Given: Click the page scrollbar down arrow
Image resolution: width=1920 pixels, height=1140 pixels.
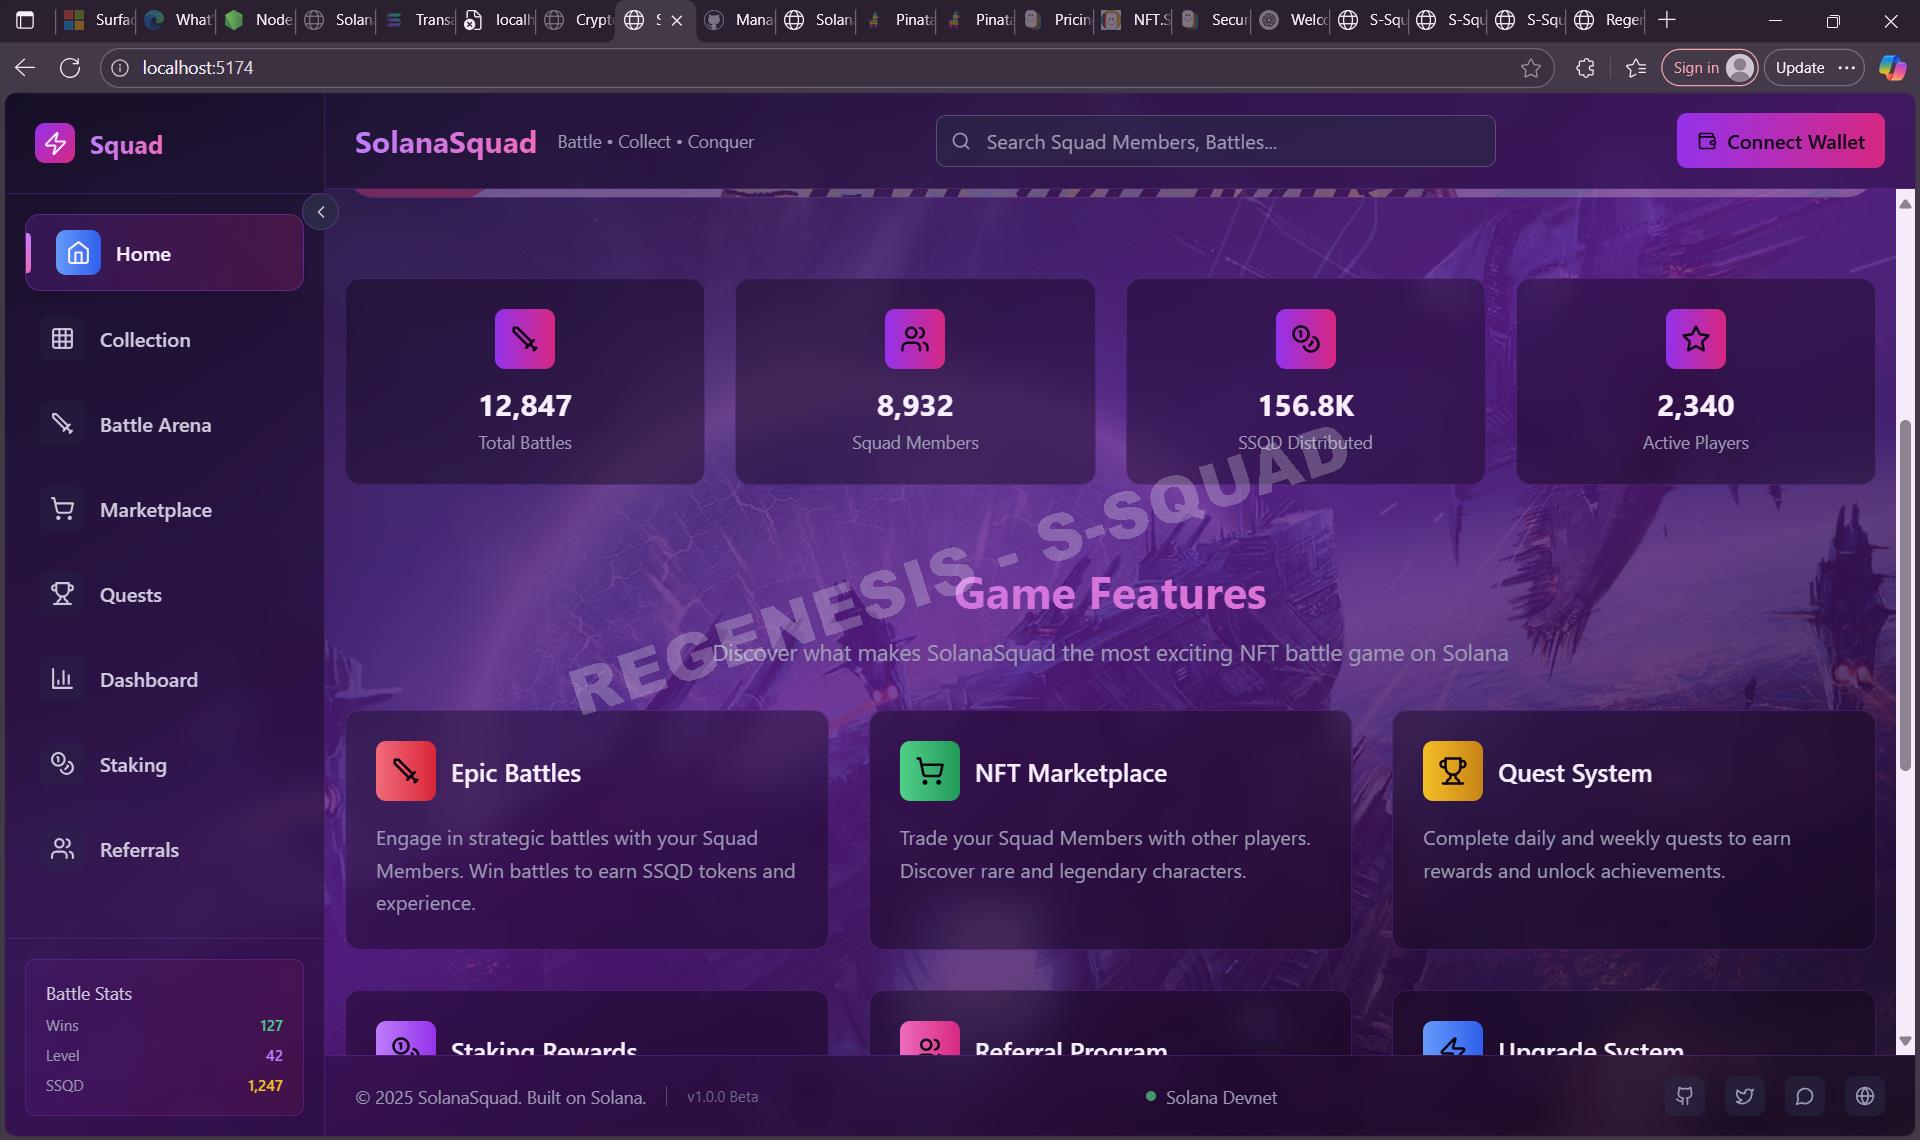Looking at the screenshot, I should [x=1905, y=1041].
